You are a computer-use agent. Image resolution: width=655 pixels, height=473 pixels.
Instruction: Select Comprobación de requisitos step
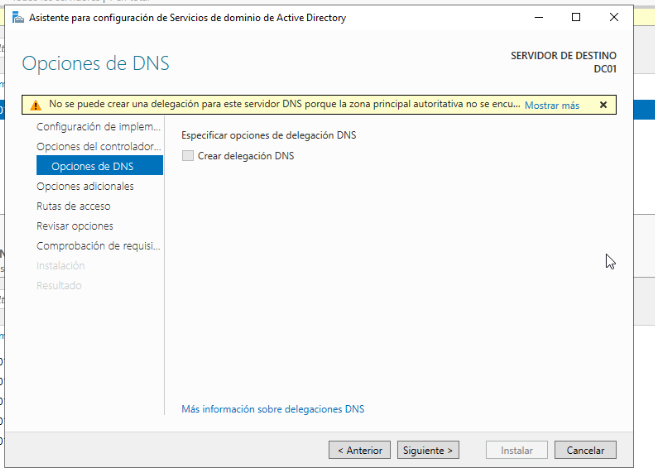coord(98,246)
